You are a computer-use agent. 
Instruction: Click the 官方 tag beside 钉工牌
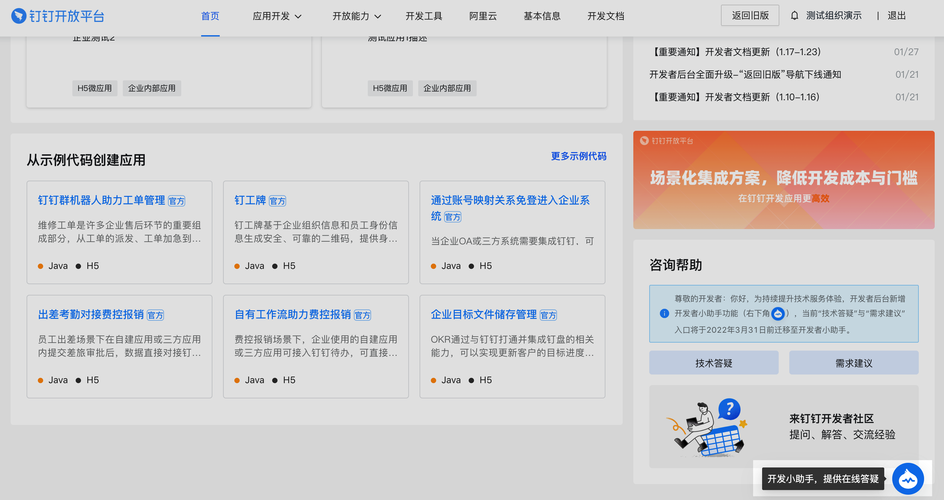pos(278,201)
